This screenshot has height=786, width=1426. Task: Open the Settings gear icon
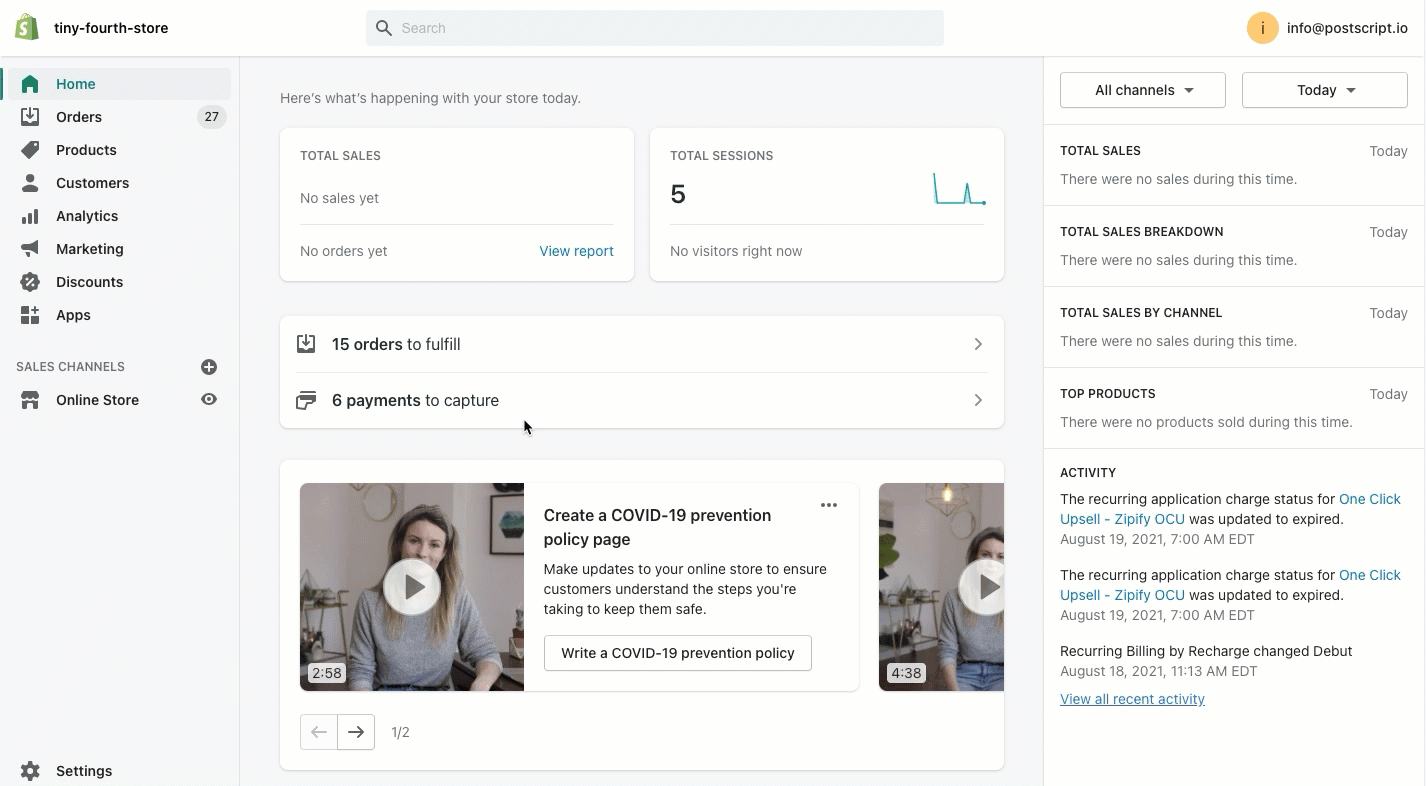[30, 771]
